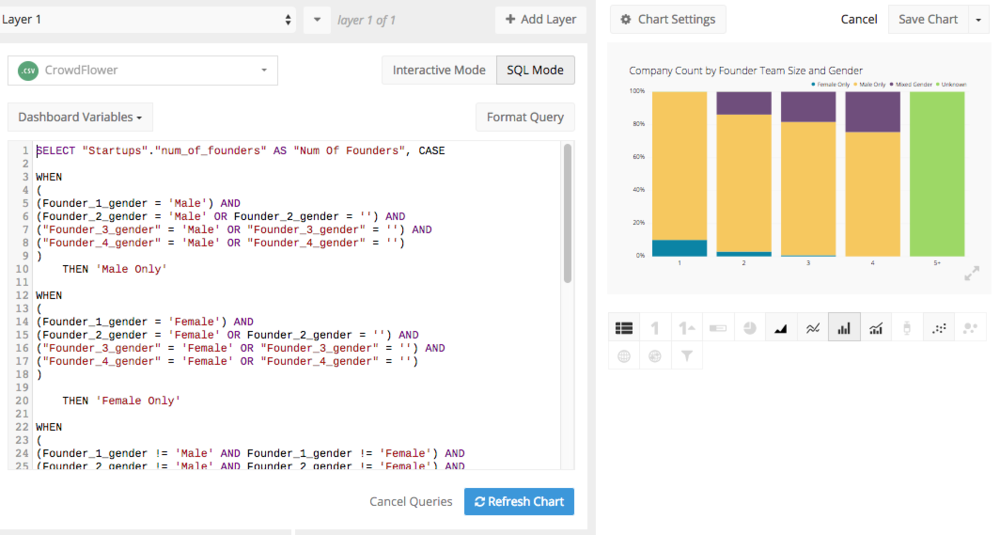Click the Female Only legend swatch
Screen dimensions: 1000x535
tap(813, 84)
